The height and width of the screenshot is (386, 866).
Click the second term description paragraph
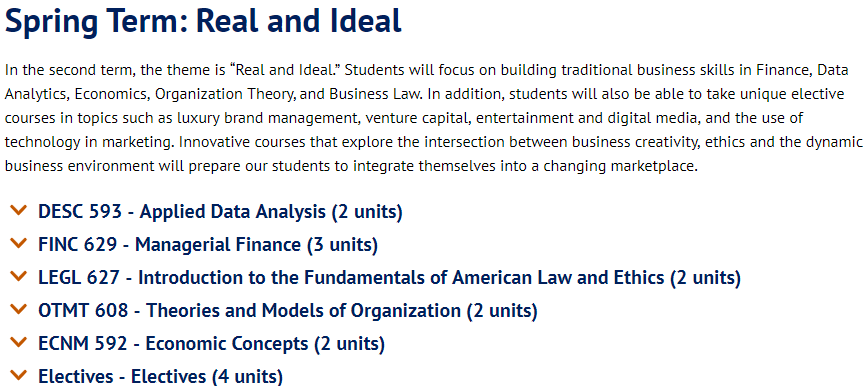pyautogui.click(x=433, y=118)
